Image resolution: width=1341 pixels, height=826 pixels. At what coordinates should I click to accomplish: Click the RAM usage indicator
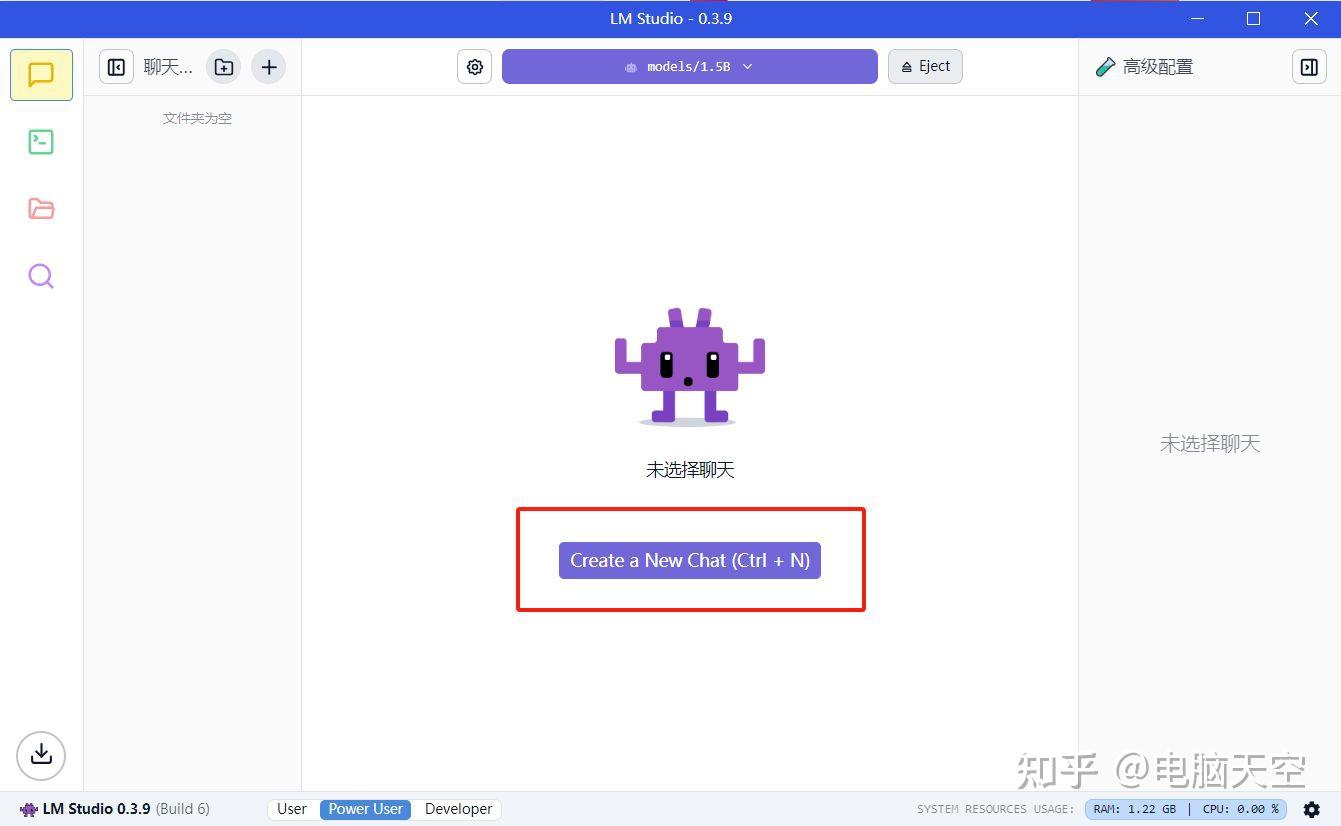point(1134,809)
